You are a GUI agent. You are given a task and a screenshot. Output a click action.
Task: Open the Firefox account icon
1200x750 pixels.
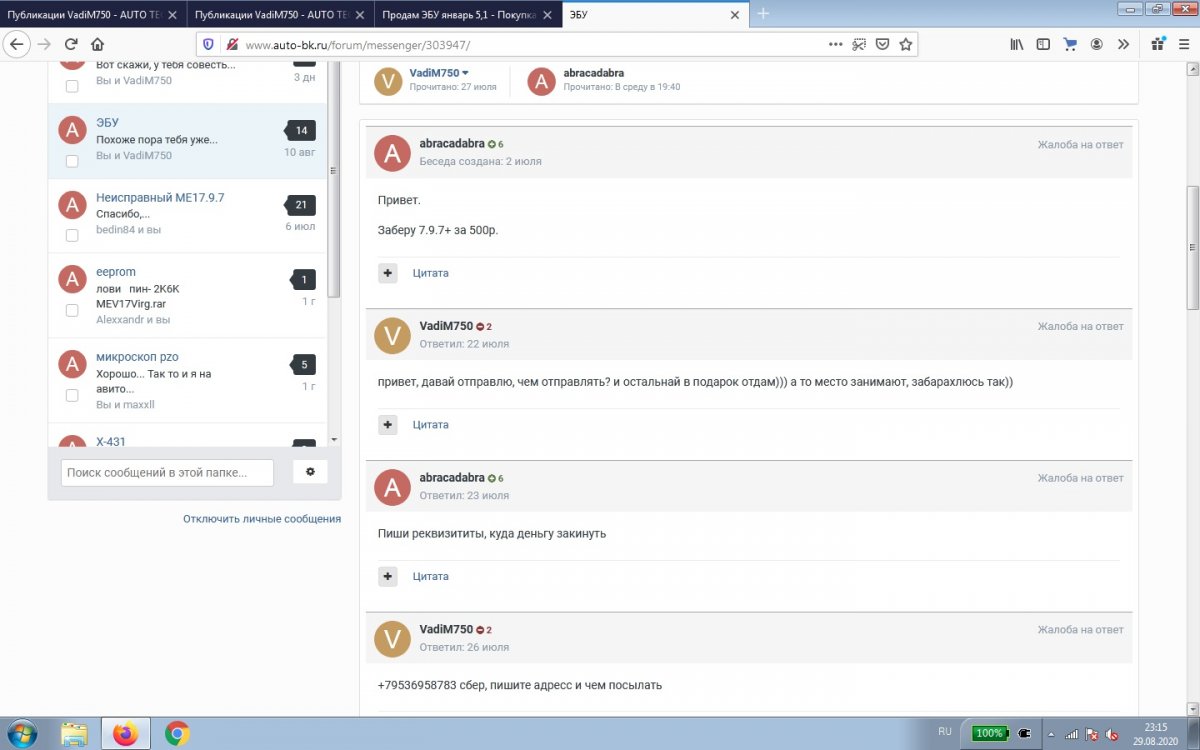click(x=1097, y=44)
